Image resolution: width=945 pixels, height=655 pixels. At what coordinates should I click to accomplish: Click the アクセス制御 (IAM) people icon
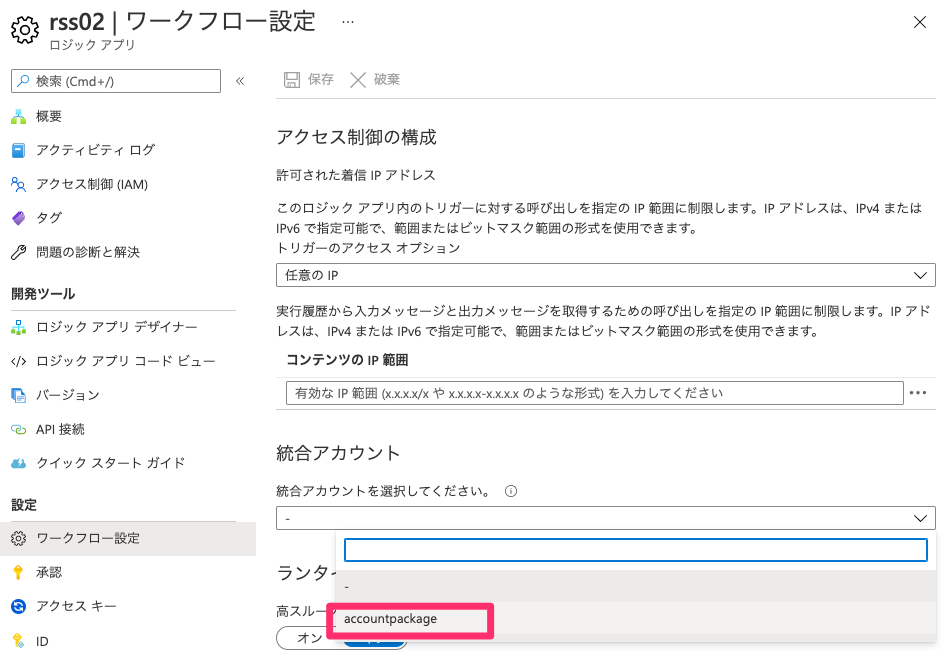18,184
